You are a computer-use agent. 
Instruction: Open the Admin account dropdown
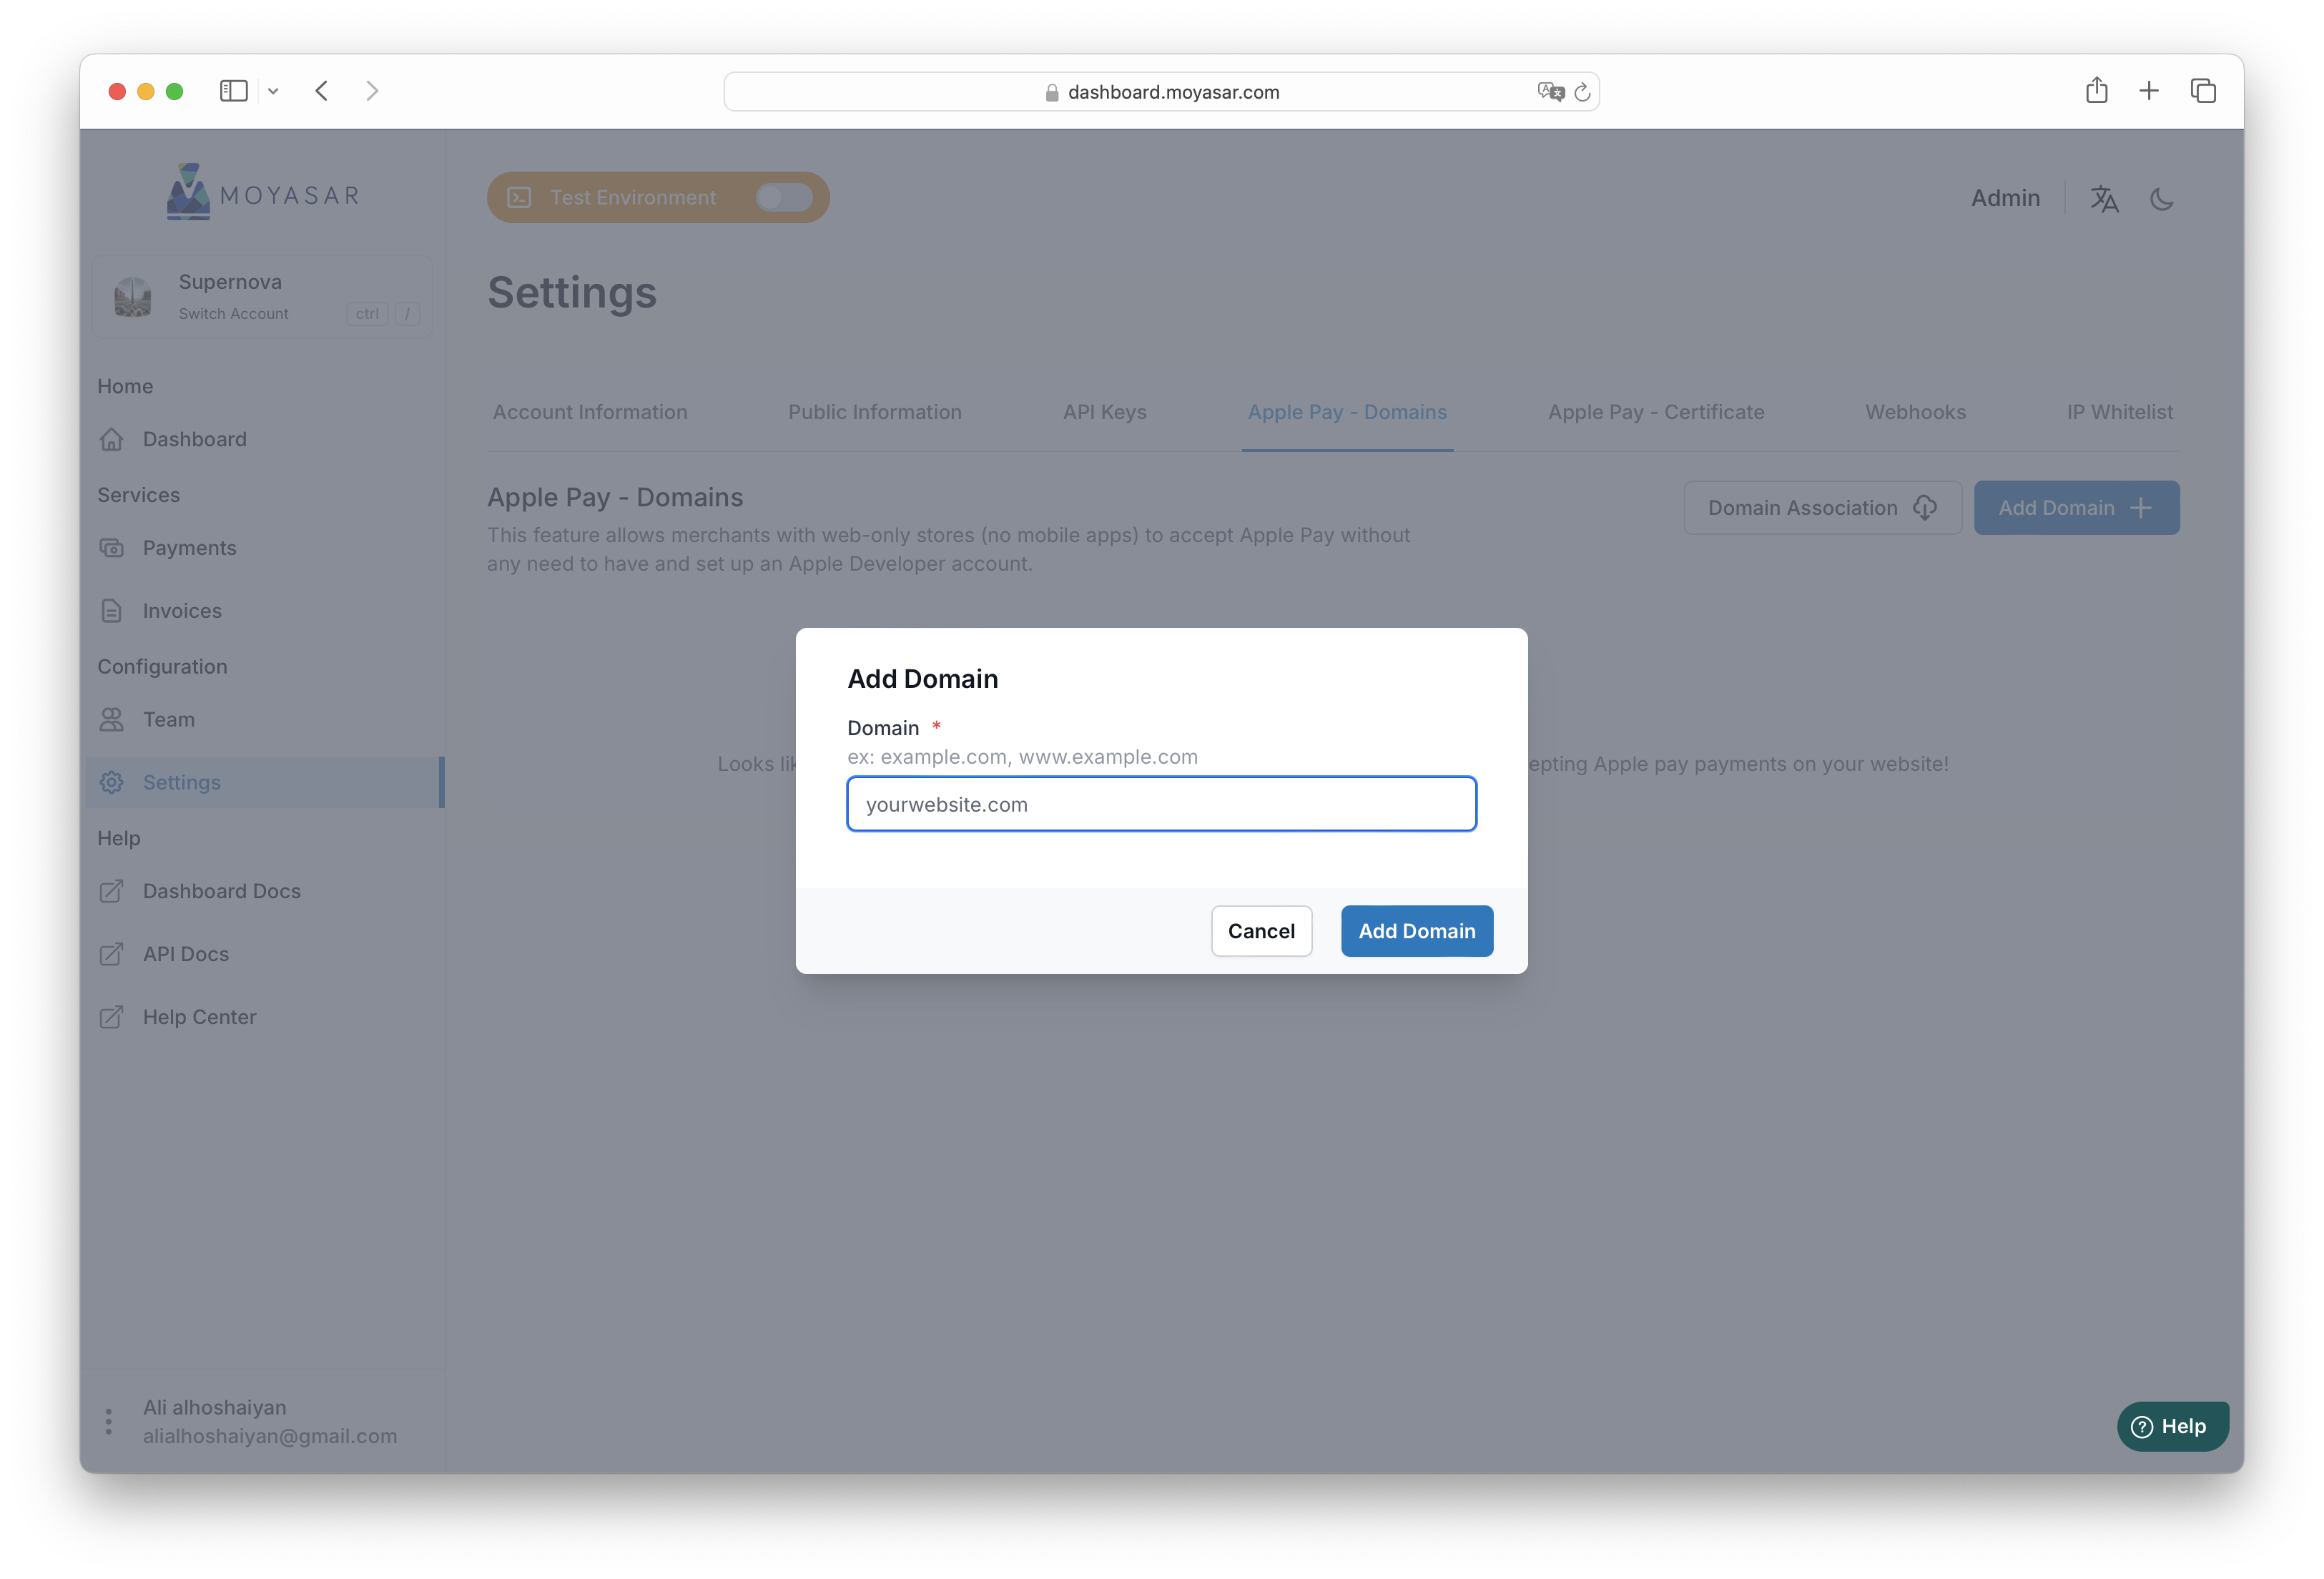tap(2005, 197)
